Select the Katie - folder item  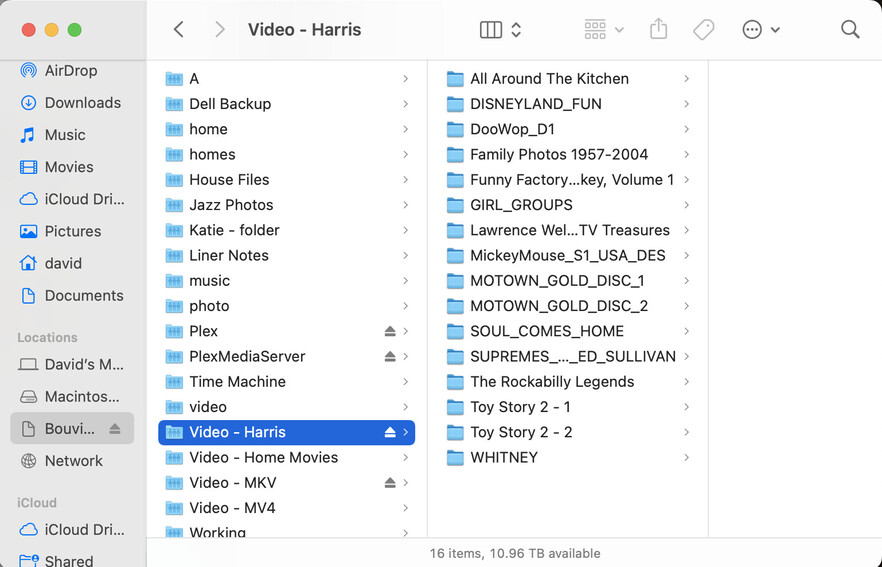click(x=286, y=230)
